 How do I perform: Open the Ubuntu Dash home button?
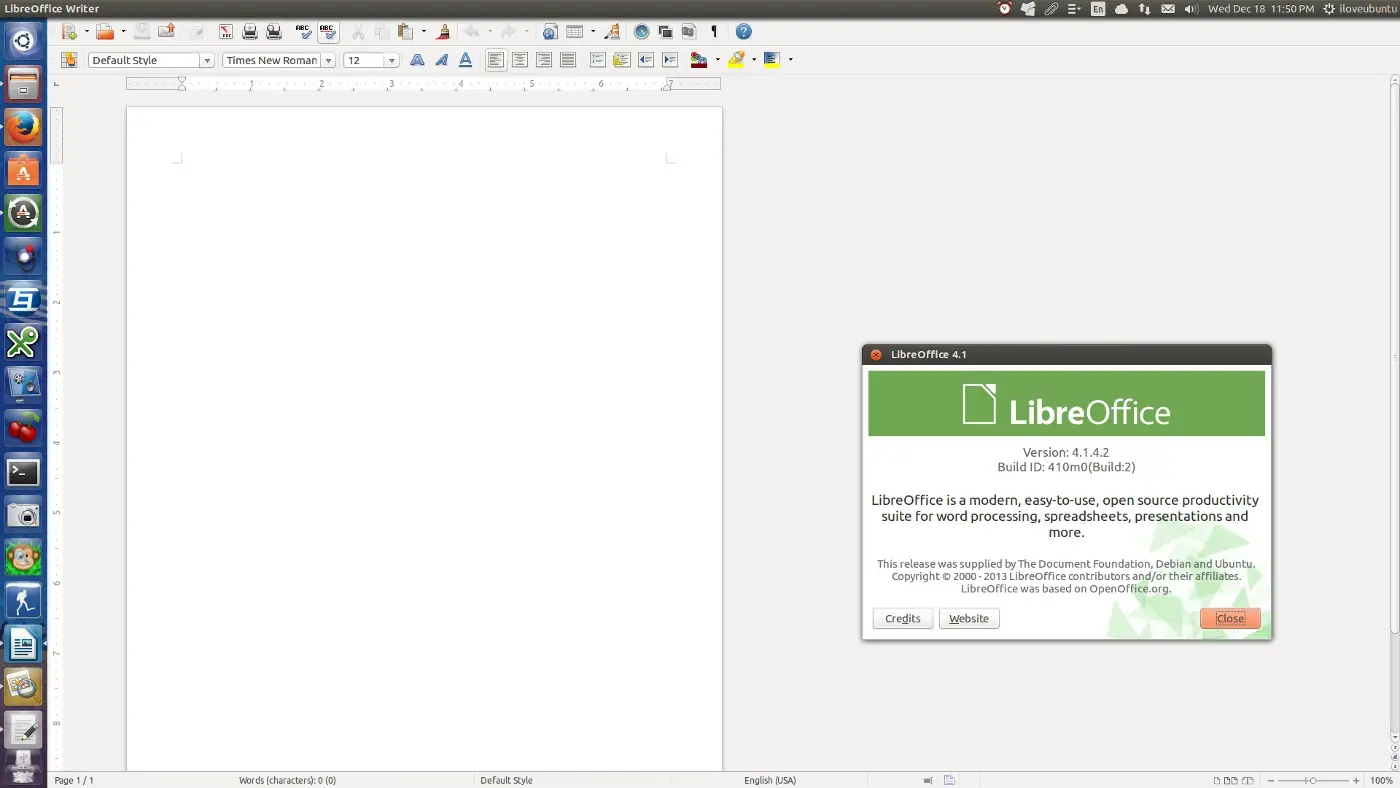[23, 41]
